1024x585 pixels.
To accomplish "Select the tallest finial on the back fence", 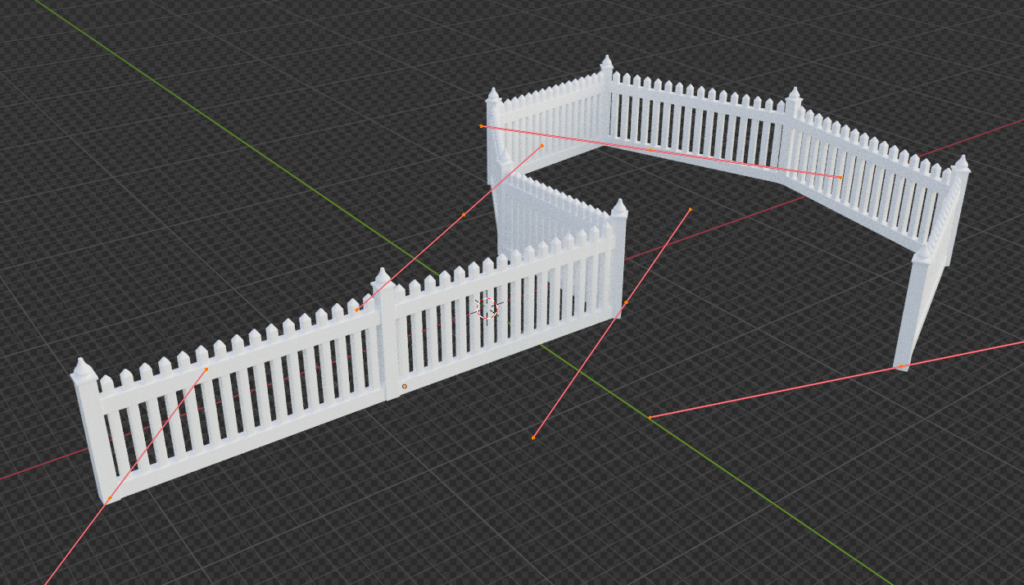I will click(x=606, y=66).
